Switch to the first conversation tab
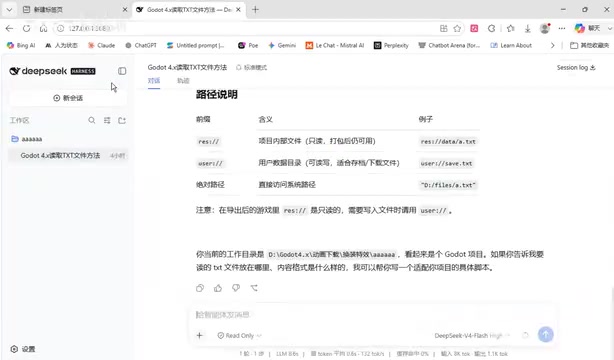Viewport: 614px width, 360px height. (x=154, y=81)
